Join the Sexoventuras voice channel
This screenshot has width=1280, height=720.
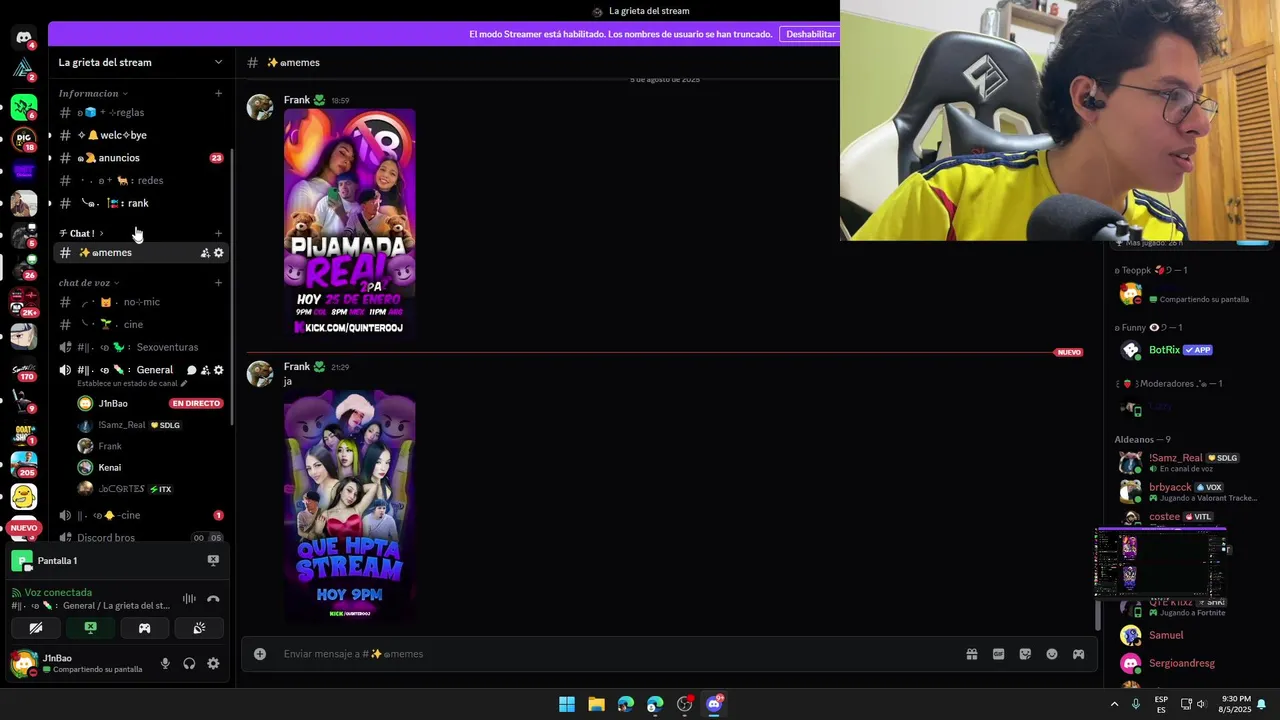tap(140, 347)
